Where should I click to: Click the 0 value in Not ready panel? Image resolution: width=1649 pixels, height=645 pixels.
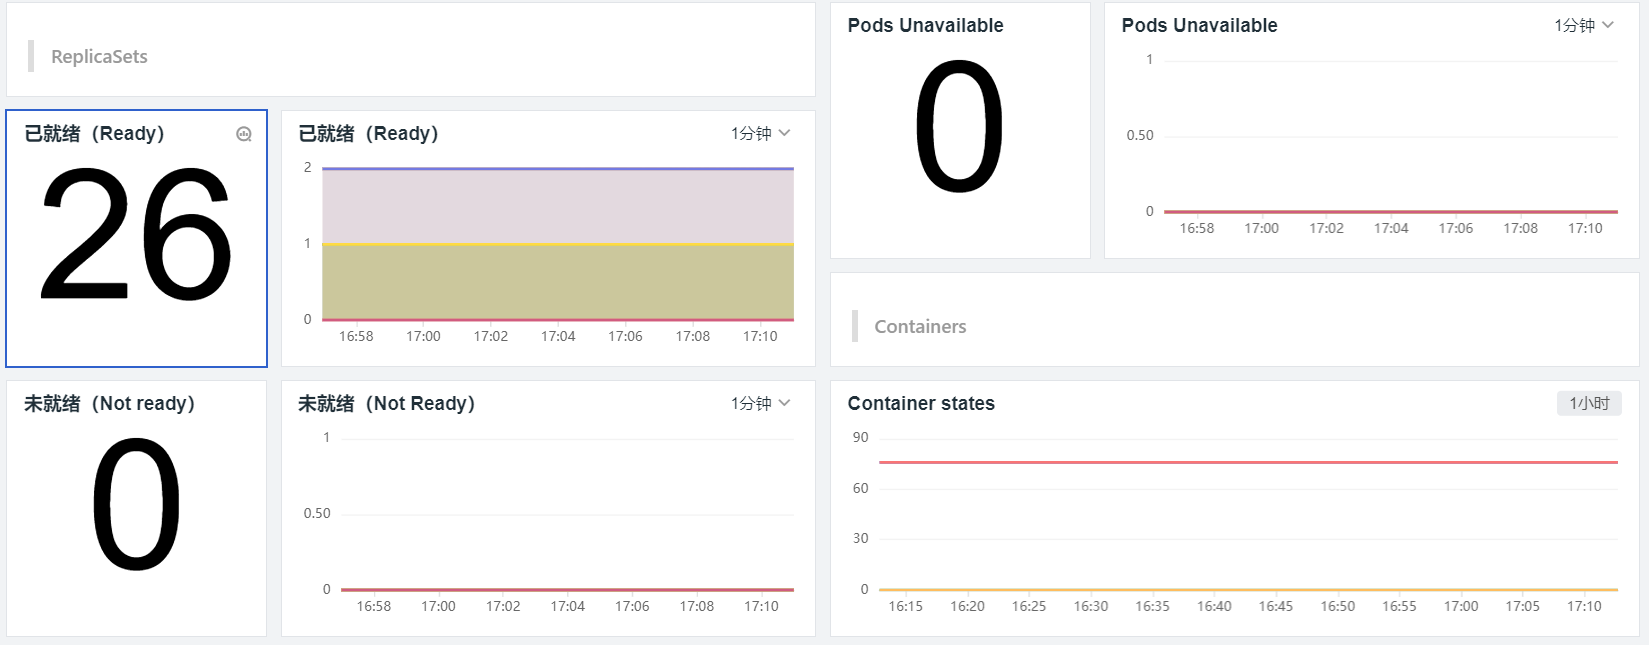click(136, 505)
